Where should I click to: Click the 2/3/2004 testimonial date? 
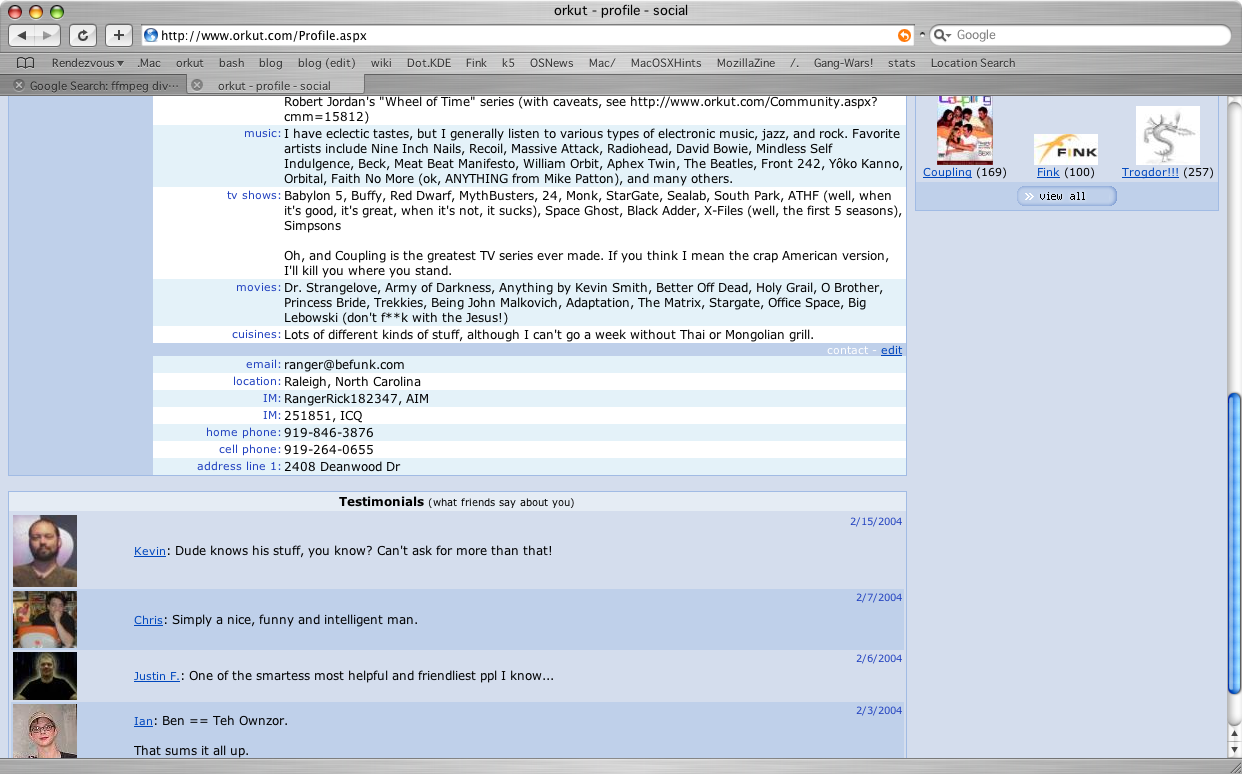(x=879, y=710)
